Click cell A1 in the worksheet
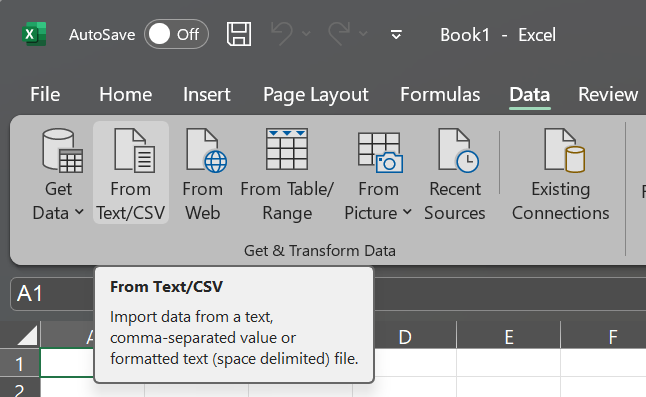Viewport: 646px width, 397px height. [x=68, y=363]
